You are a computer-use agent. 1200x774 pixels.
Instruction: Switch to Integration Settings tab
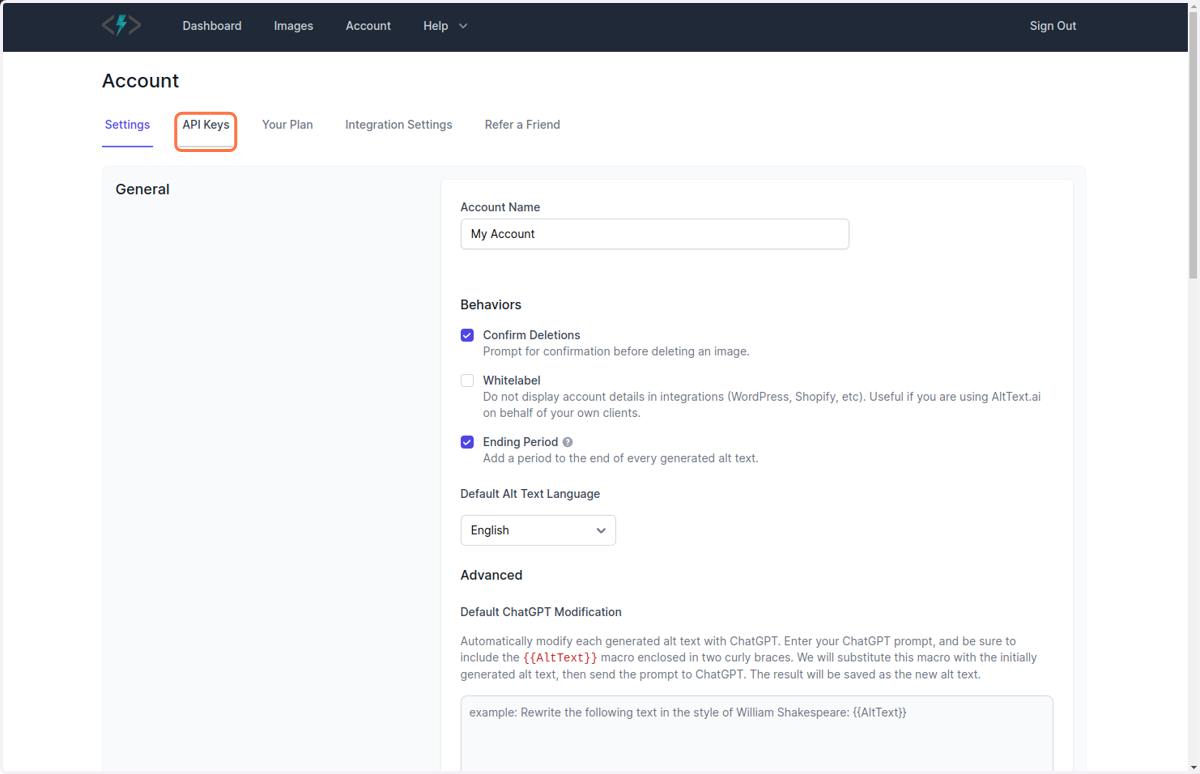pyautogui.click(x=399, y=125)
